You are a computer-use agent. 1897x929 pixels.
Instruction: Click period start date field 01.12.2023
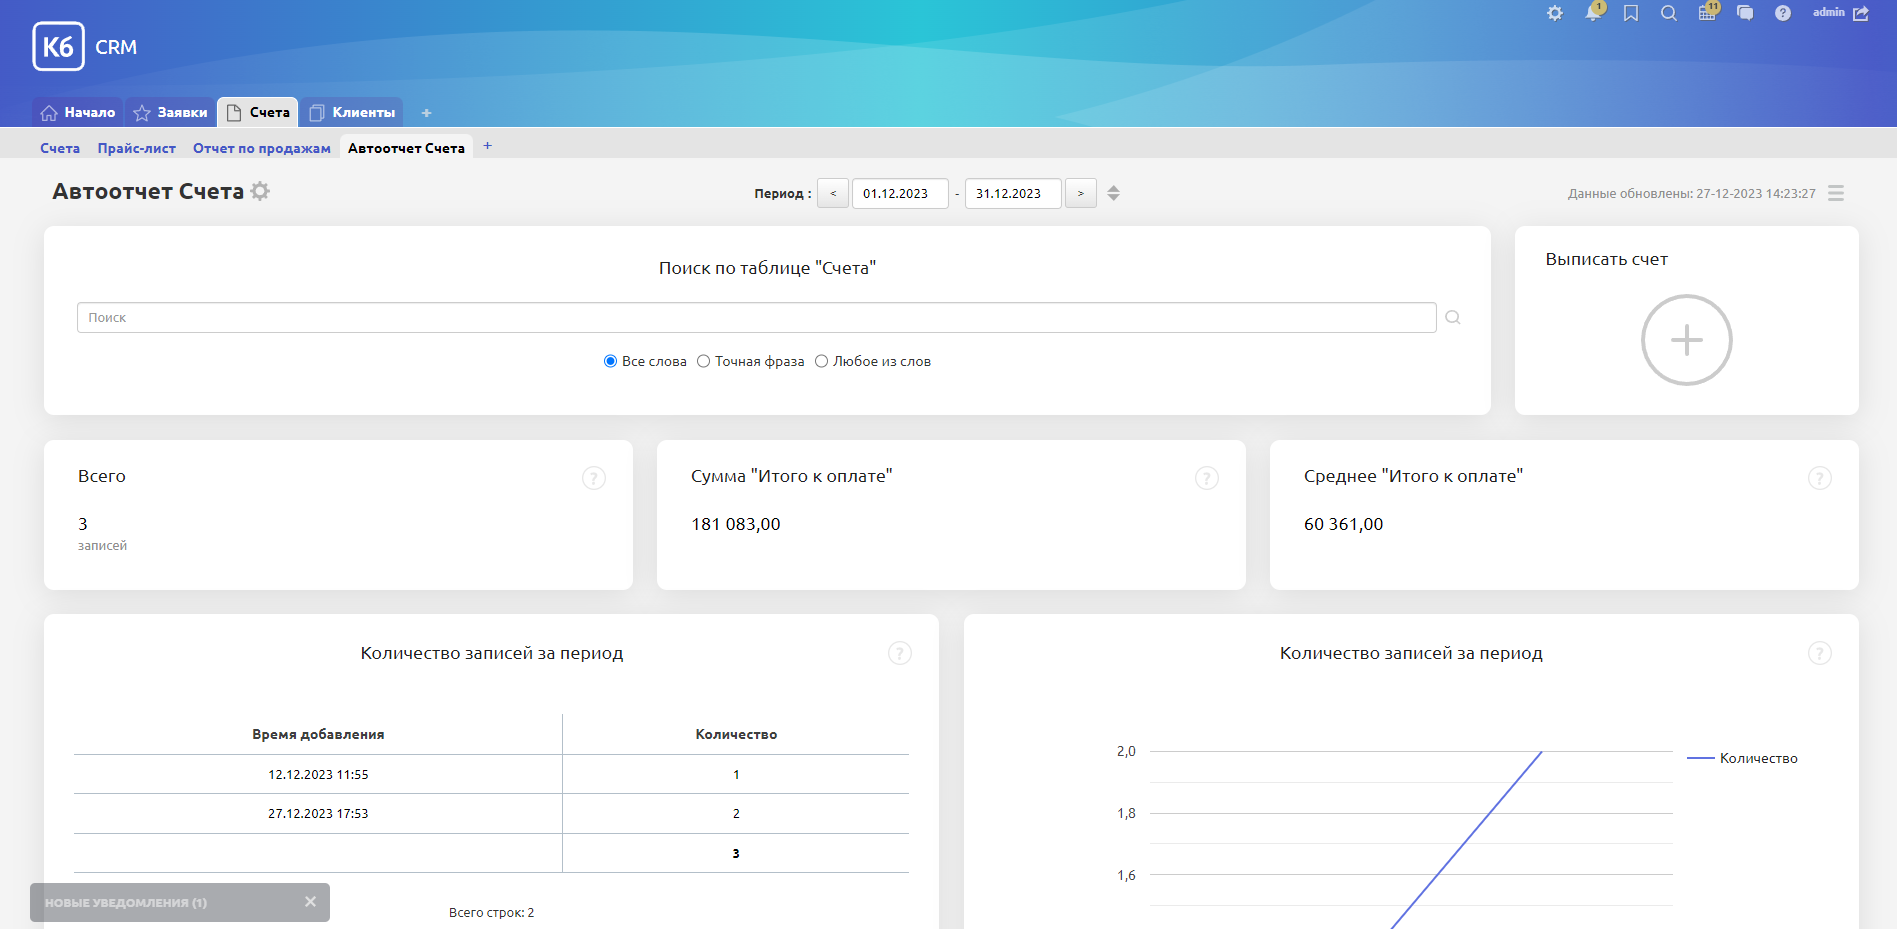point(900,193)
